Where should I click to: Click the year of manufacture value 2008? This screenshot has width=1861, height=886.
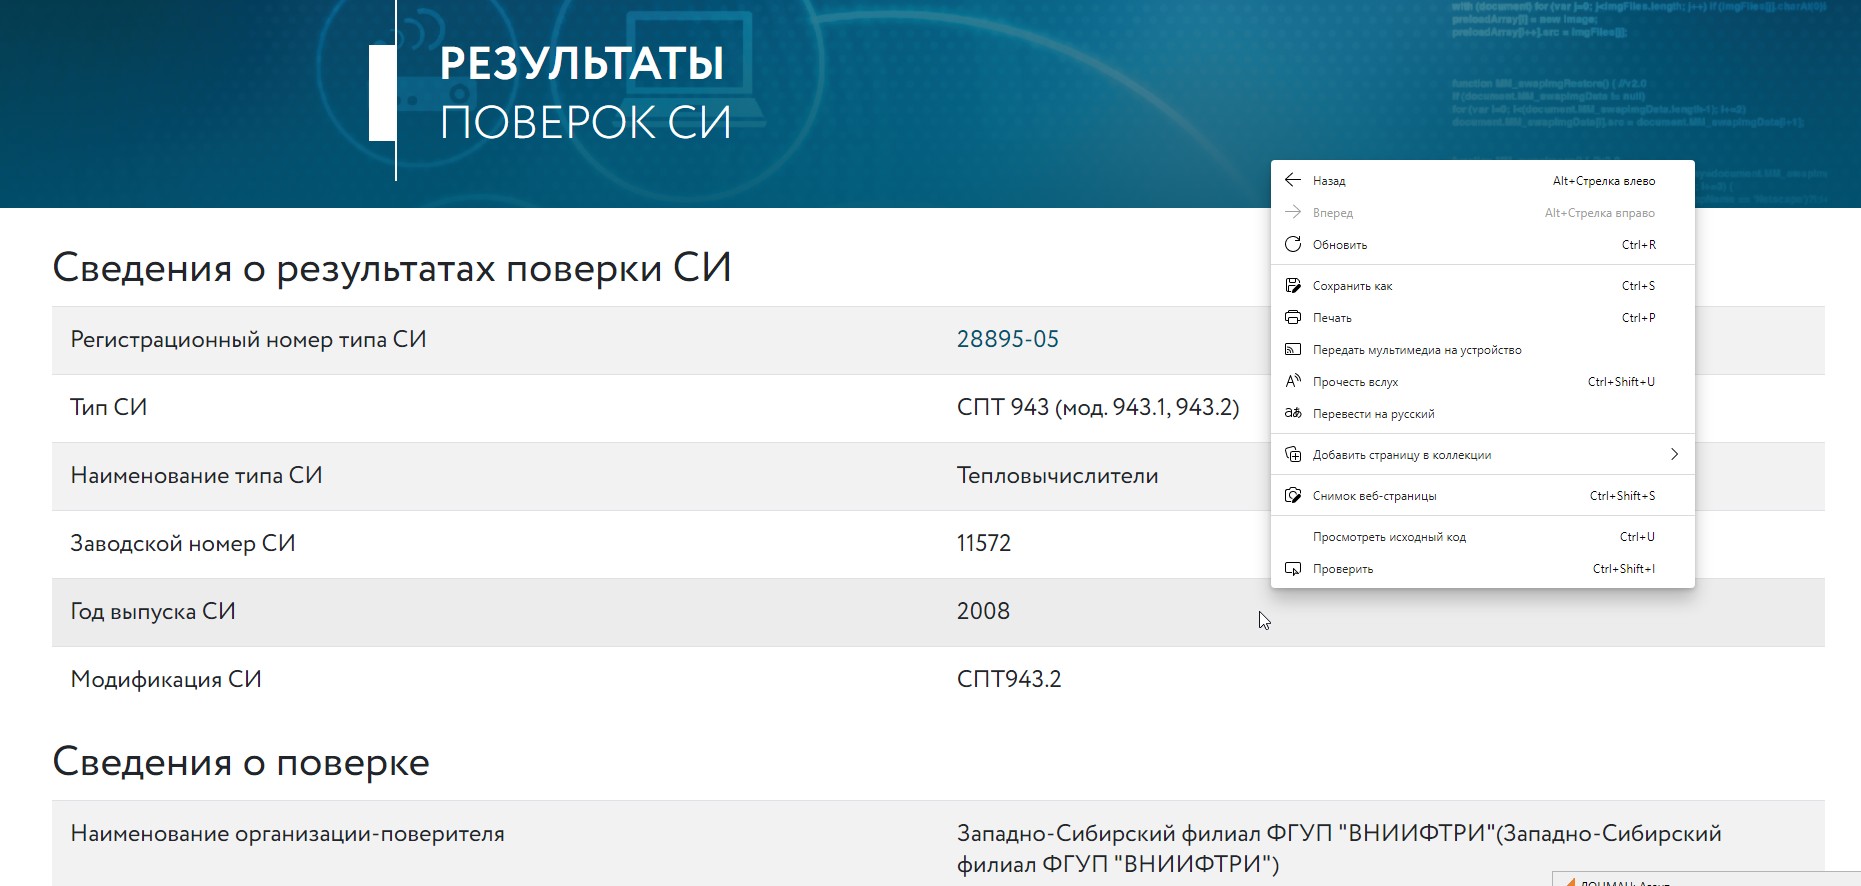[x=983, y=611]
